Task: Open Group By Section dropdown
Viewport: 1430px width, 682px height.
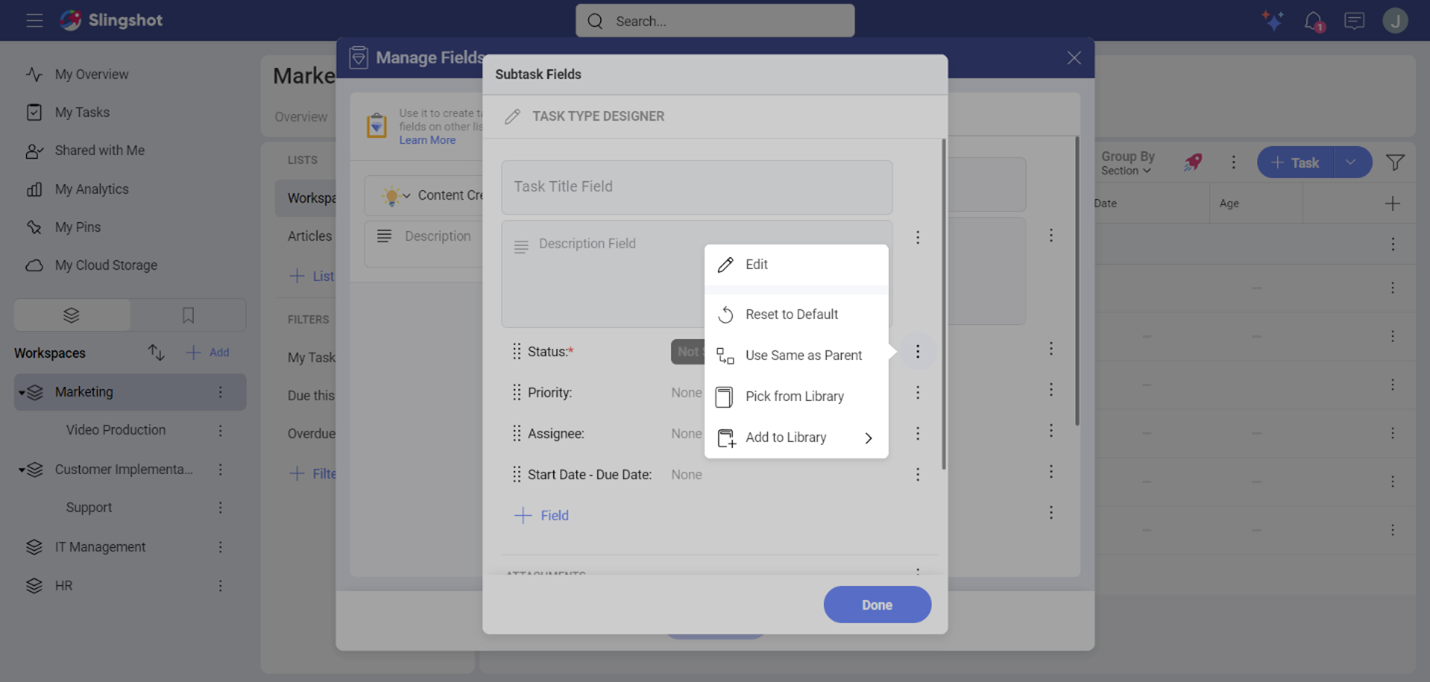Action: coord(1127,163)
